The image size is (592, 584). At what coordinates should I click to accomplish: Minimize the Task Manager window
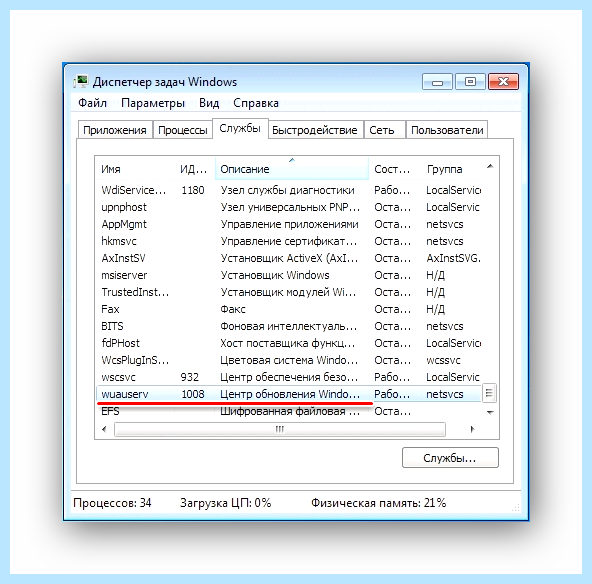pos(437,82)
